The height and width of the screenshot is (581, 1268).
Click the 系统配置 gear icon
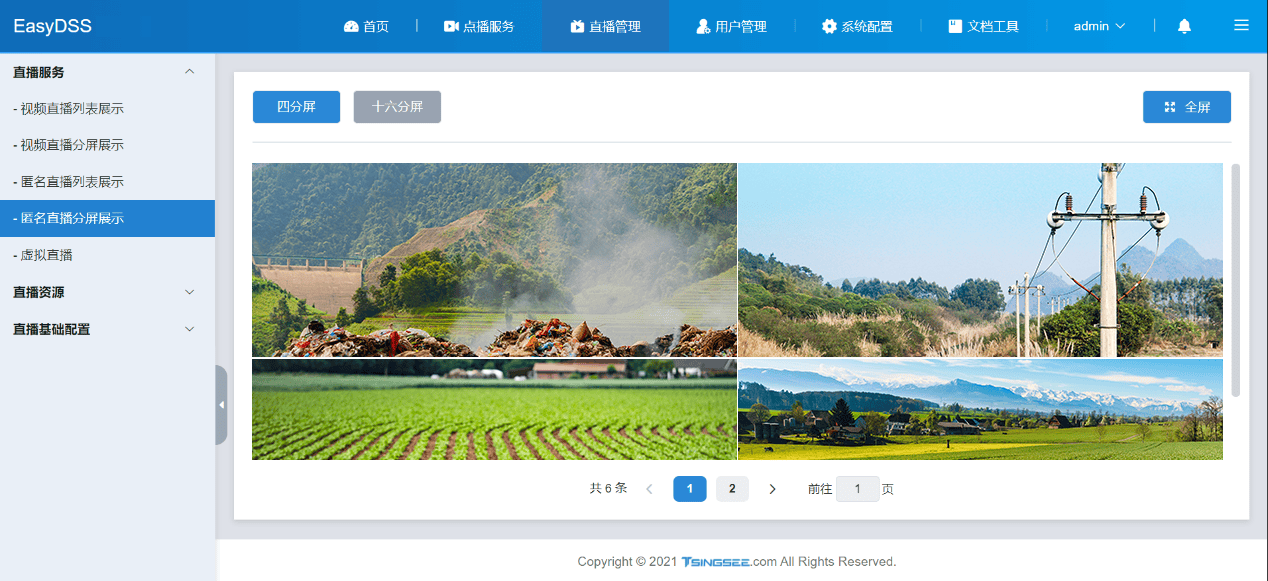(x=829, y=27)
